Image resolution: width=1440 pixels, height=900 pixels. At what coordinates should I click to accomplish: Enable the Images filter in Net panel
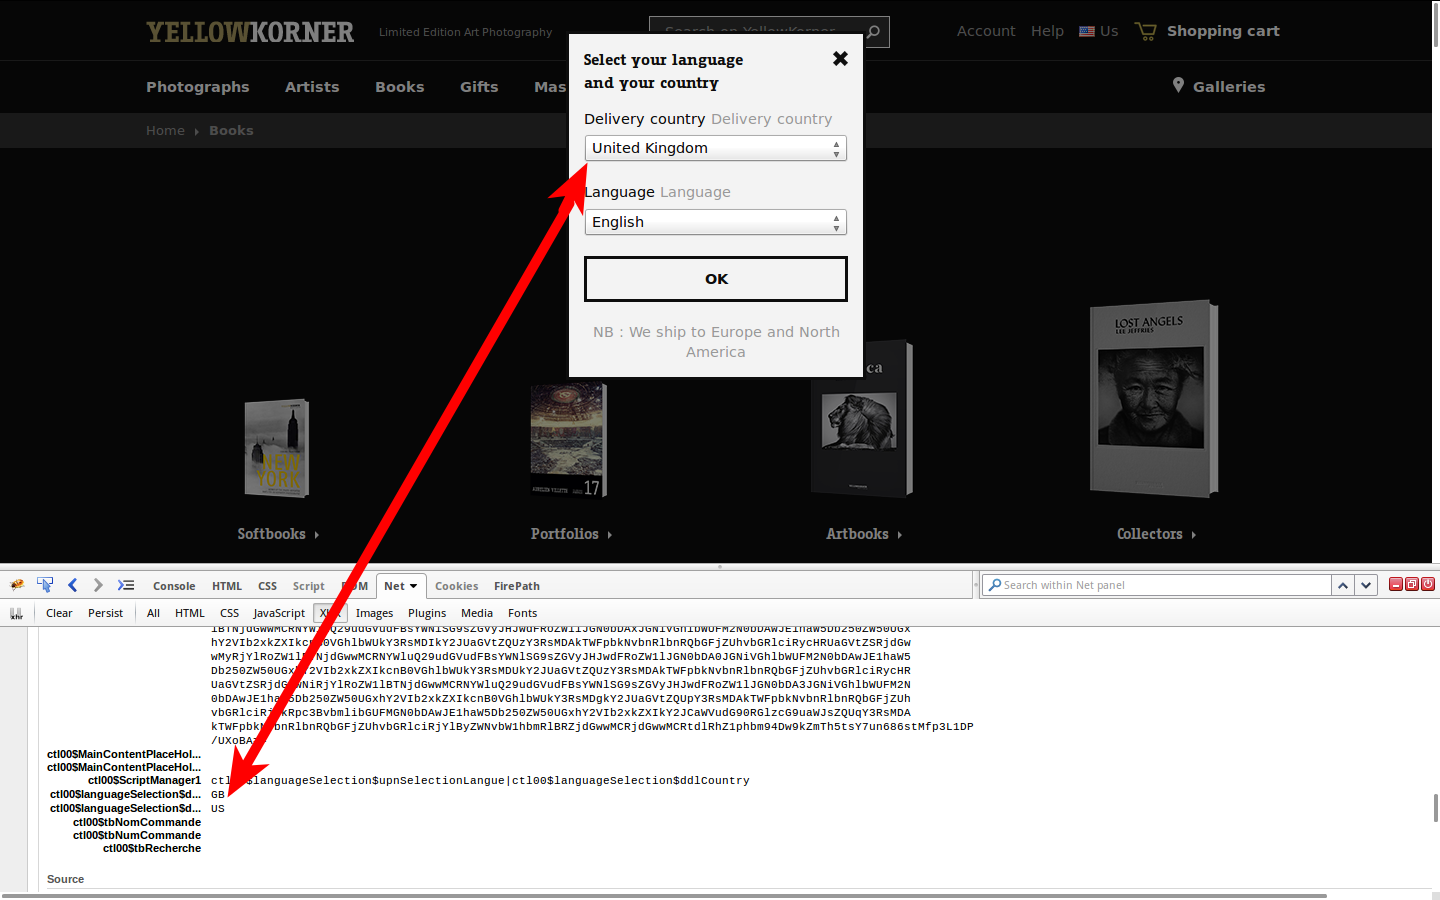[374, 613]
